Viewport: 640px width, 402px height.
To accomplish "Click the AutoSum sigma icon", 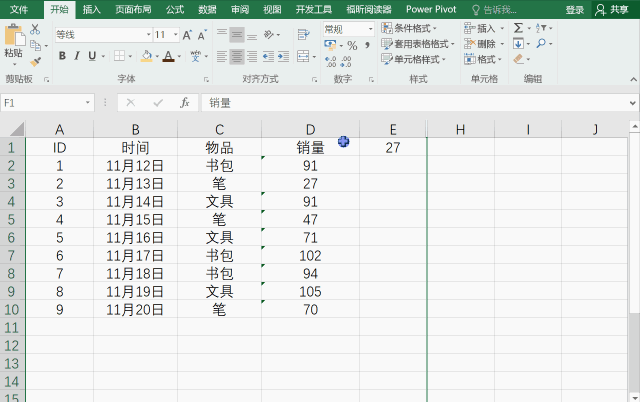I will (x=518, y=29).
